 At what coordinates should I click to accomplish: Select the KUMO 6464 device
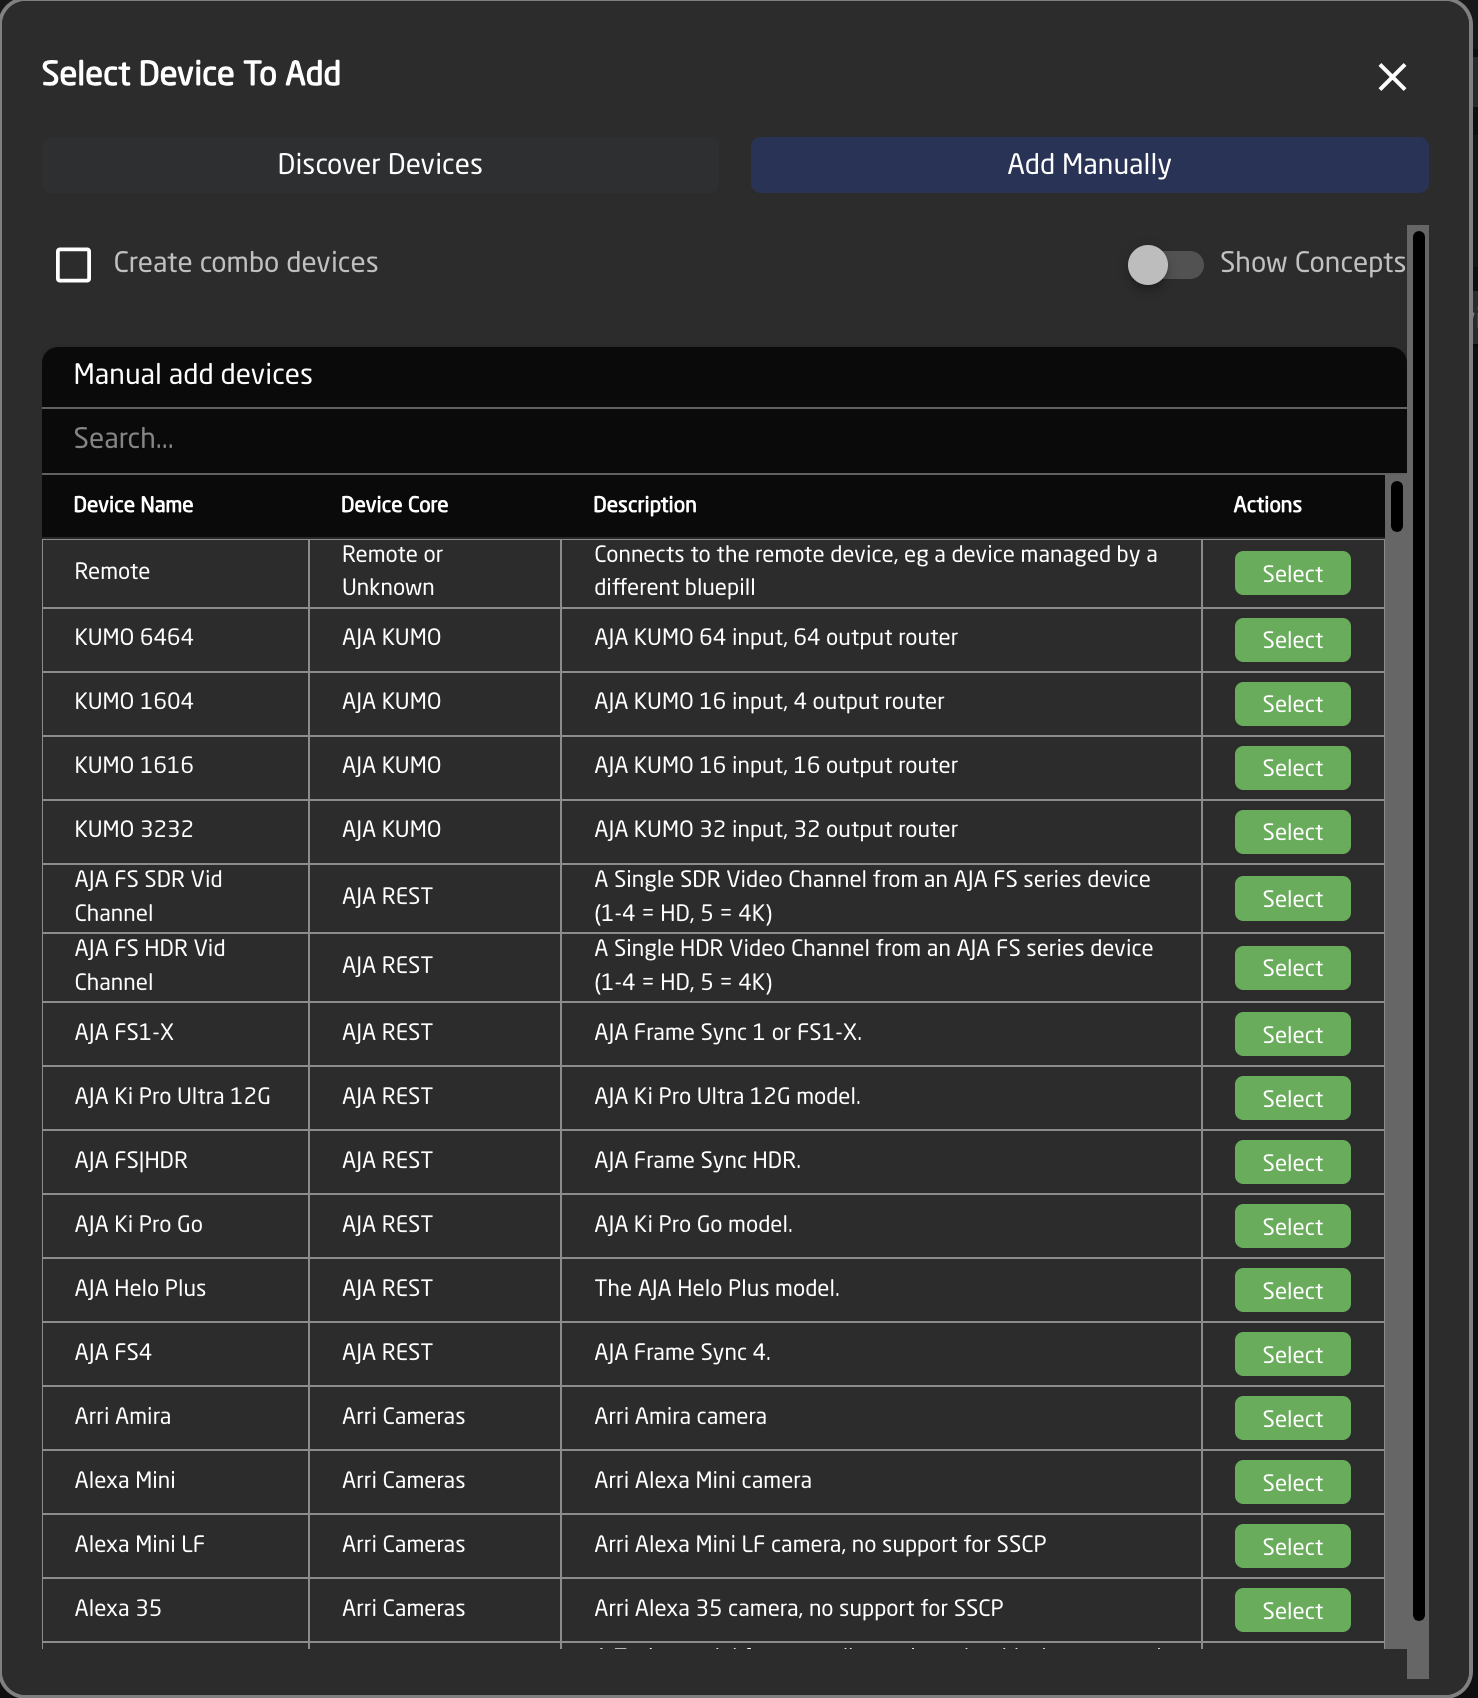pos(1292,640)
